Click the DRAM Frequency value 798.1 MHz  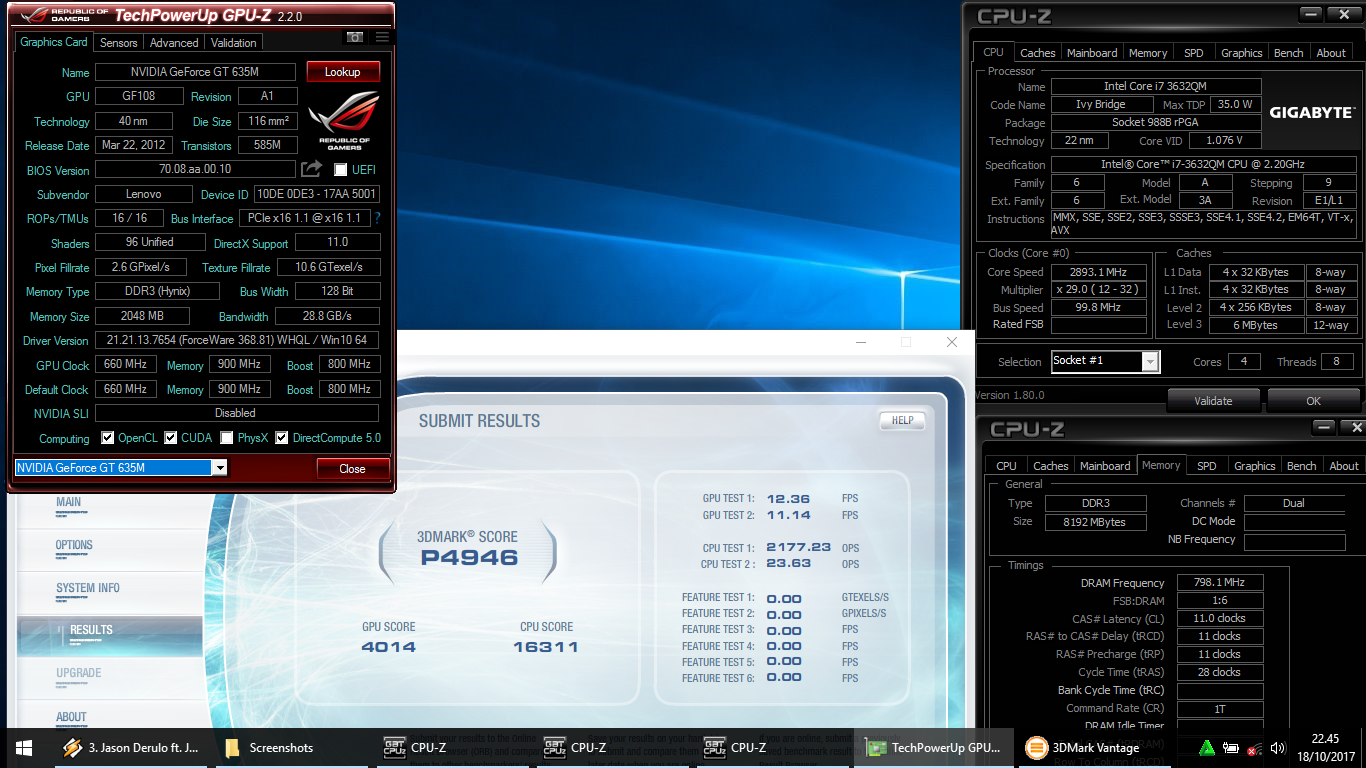(x=1220, y=583)
